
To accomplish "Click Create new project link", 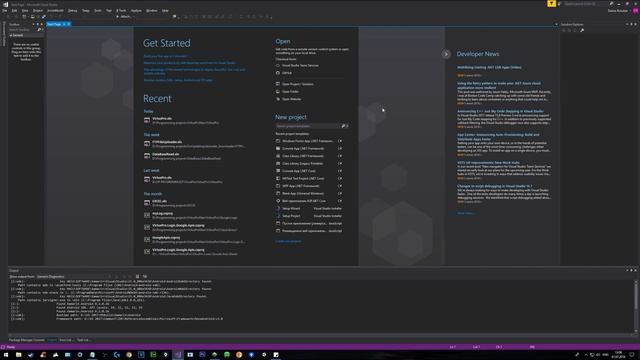I will pyautogui.click(x=288, y=241).
